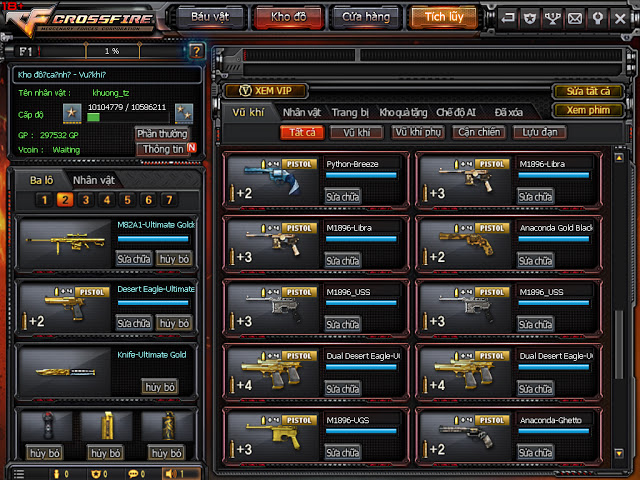Select the Nhân vật tab beside Ba lô
This screenshot has height=480, width=640.
click(93, 180)
